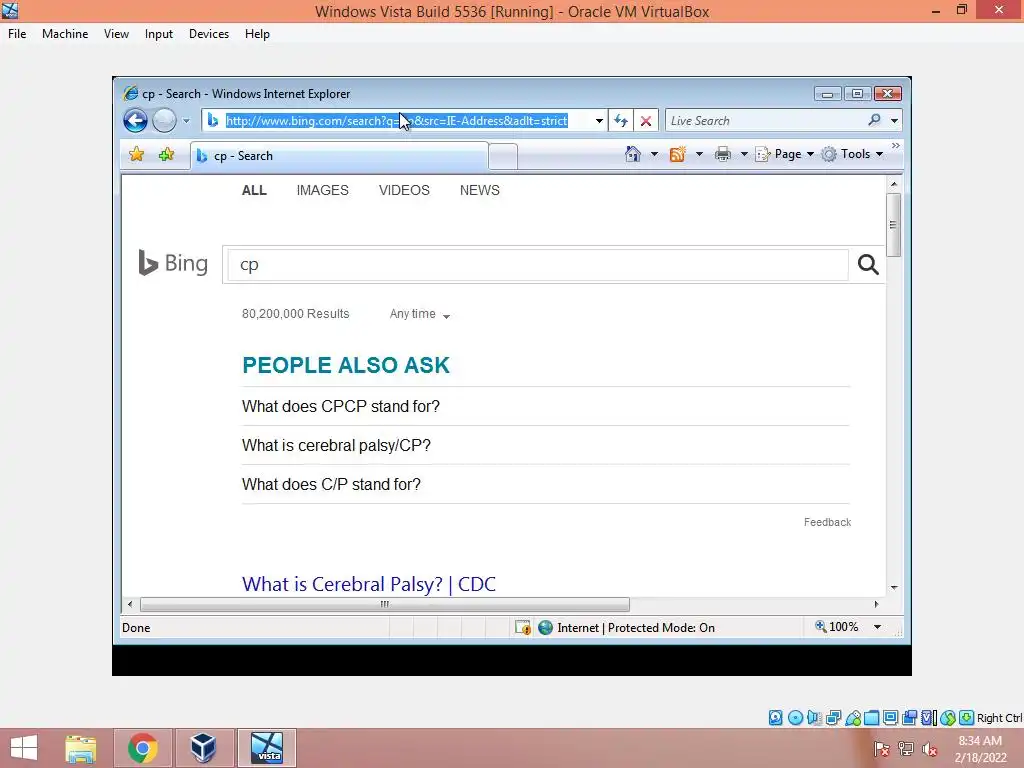Open the VirtualBox Machine menu
Screen dimensions: 1024x768
click(x=65, y=34)
